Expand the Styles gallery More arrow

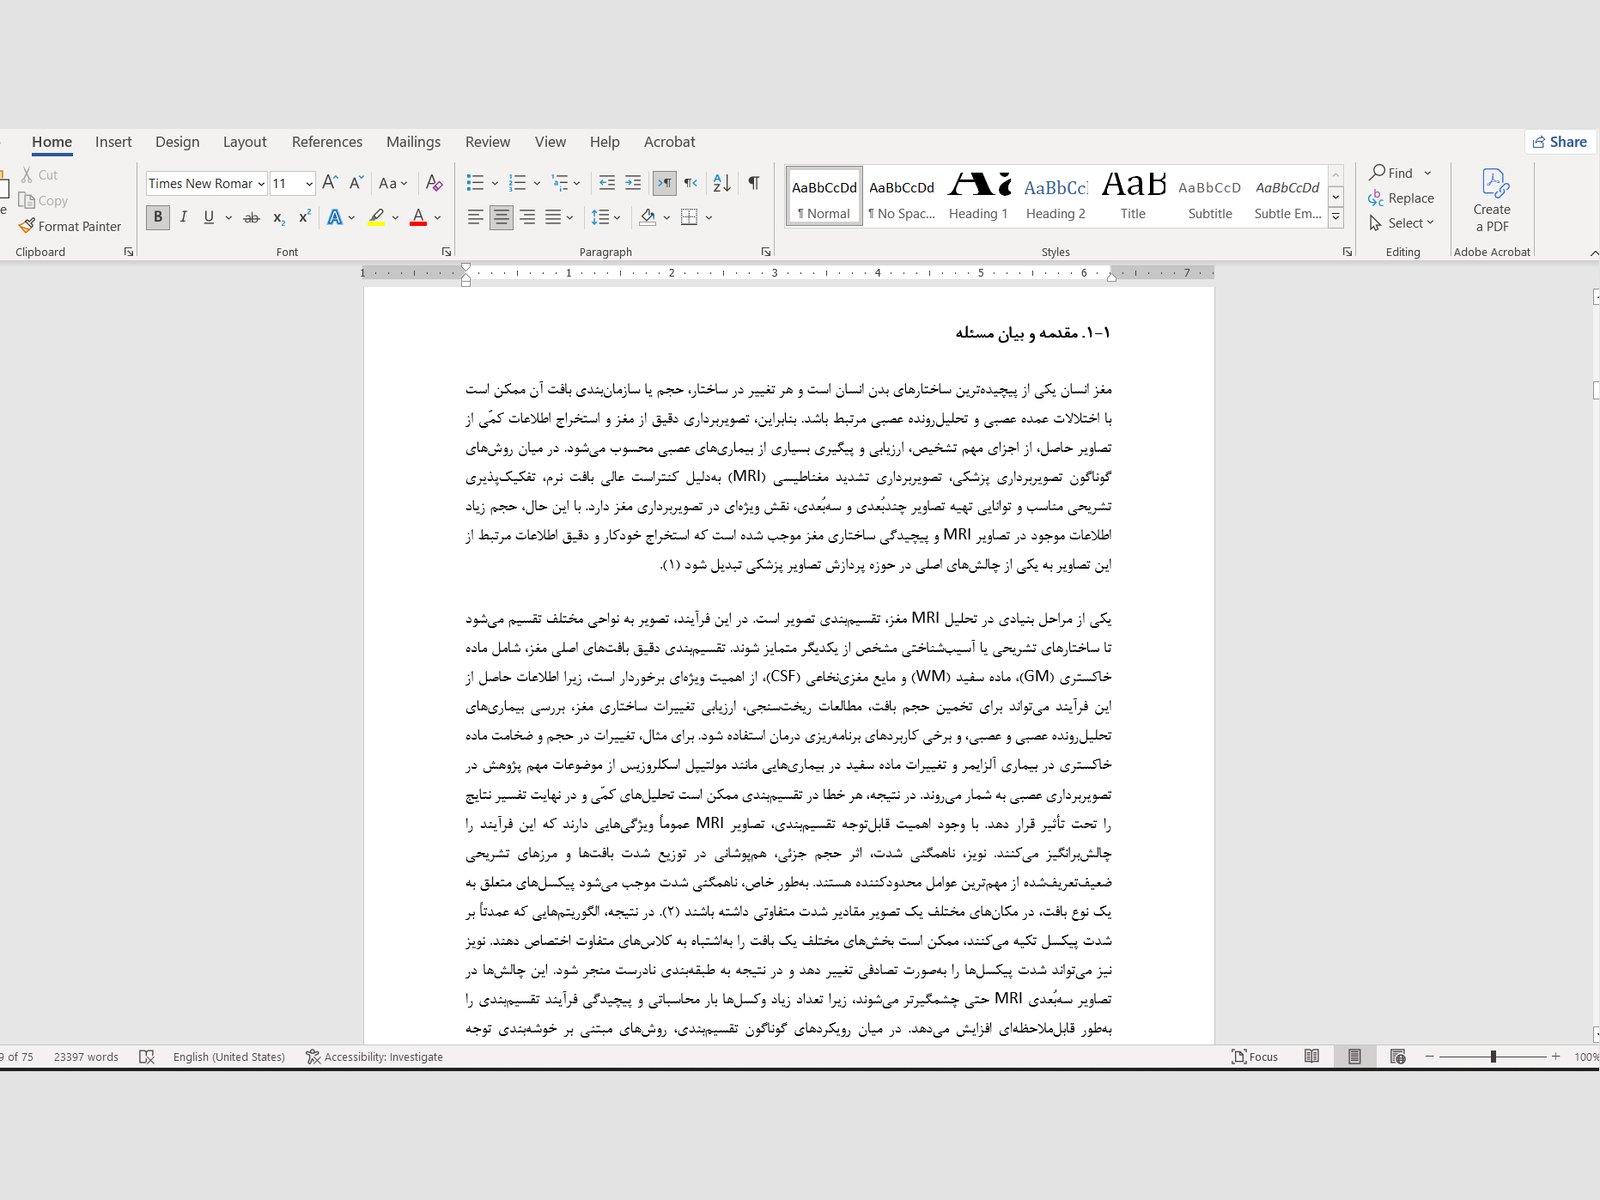1335,217
